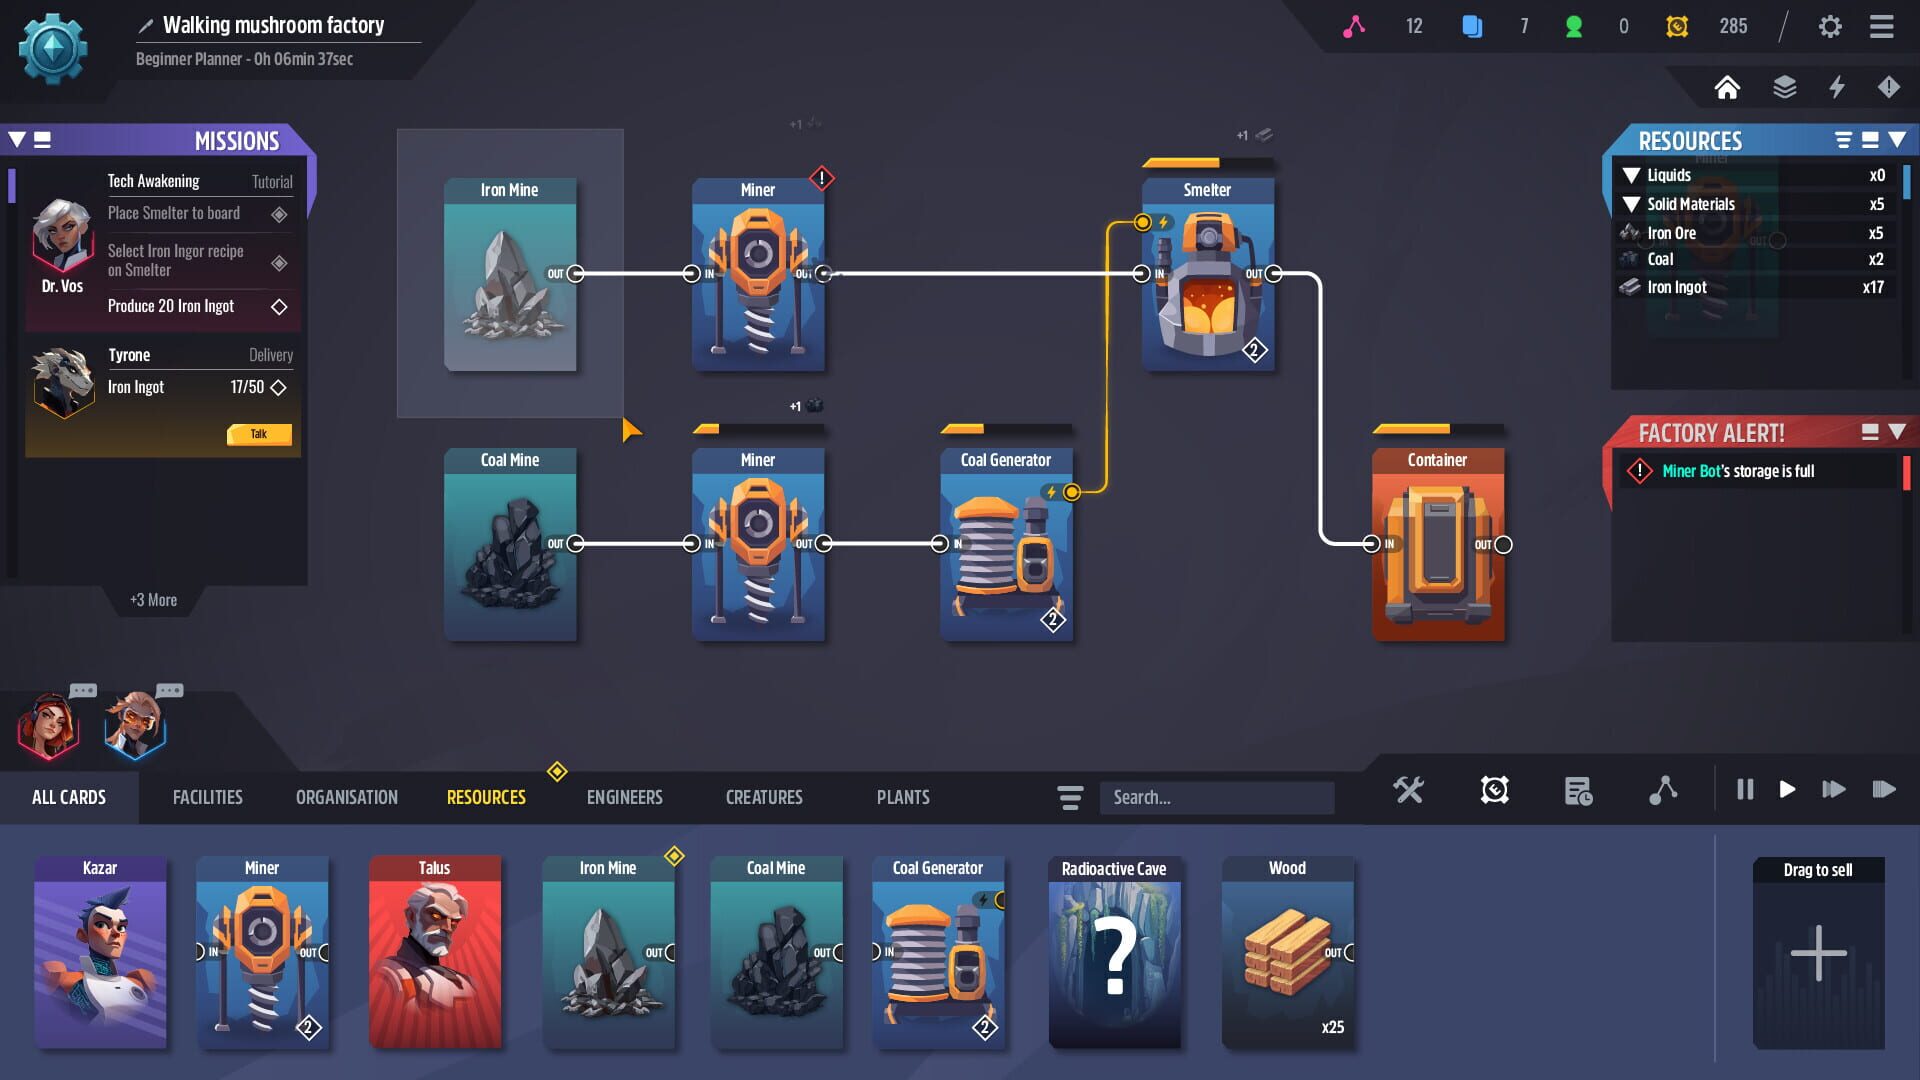Toggle the list filter icon on Resources header
This screenshot has height=1080, width=1920.
(x=1841, y=141)
